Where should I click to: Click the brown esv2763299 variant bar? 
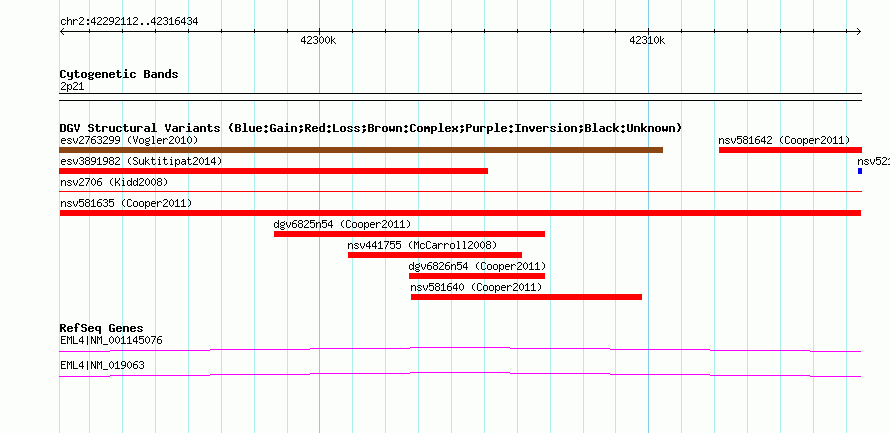pos(361,150)
